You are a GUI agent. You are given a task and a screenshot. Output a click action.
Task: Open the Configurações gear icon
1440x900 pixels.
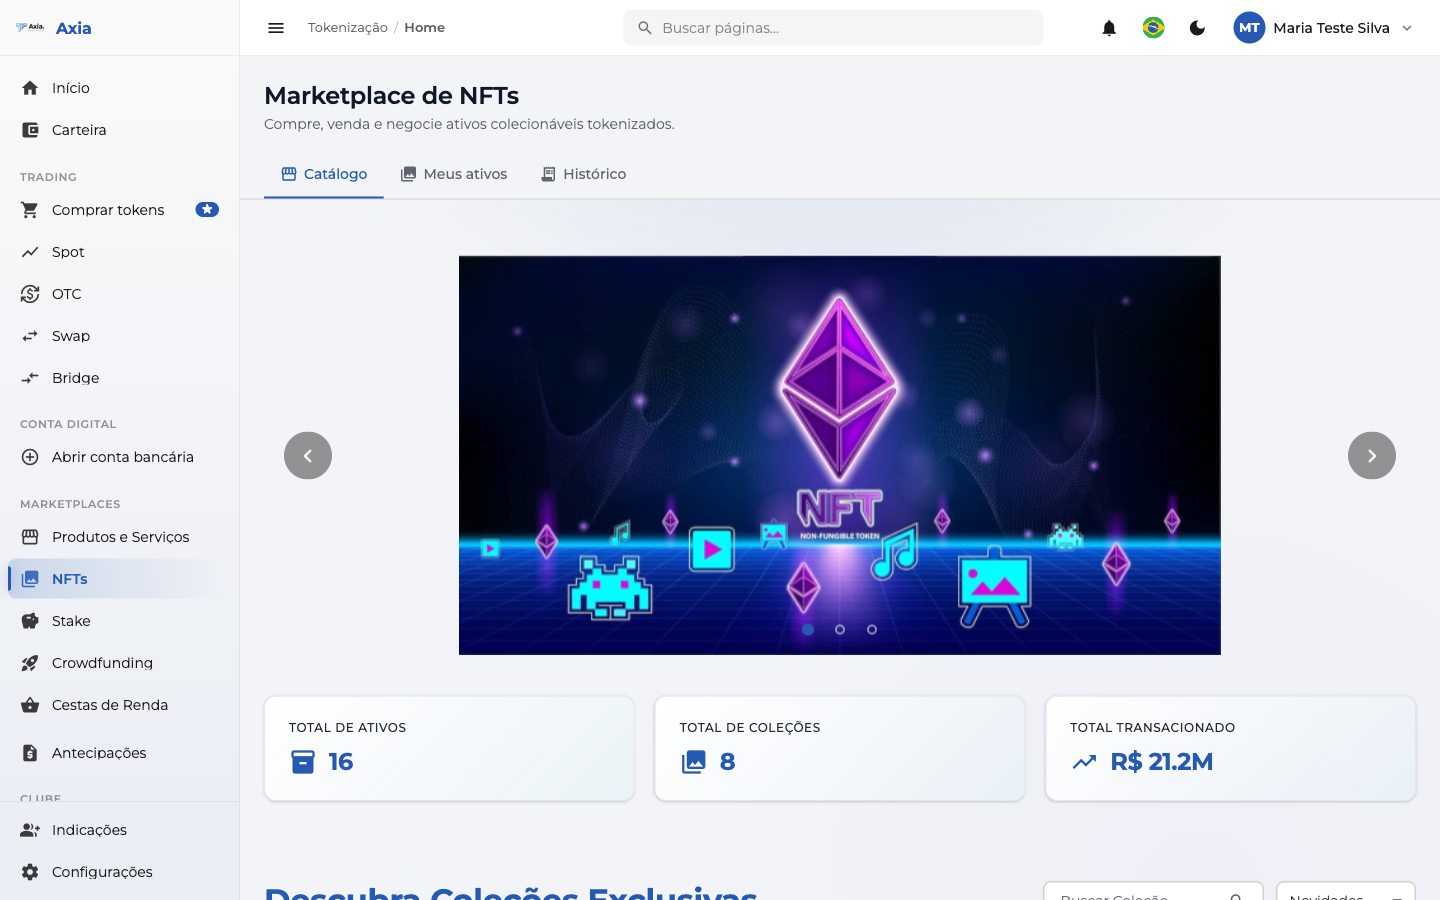30,872
